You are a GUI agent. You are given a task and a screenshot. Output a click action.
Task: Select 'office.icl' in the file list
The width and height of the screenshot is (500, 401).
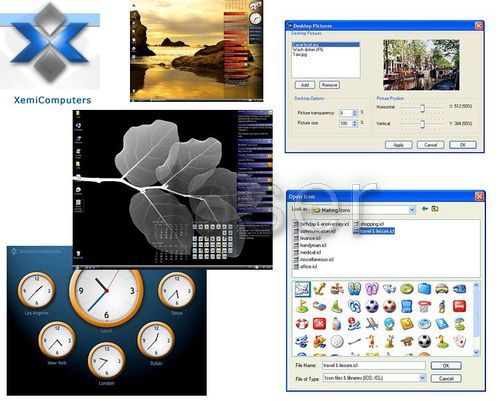305,267
